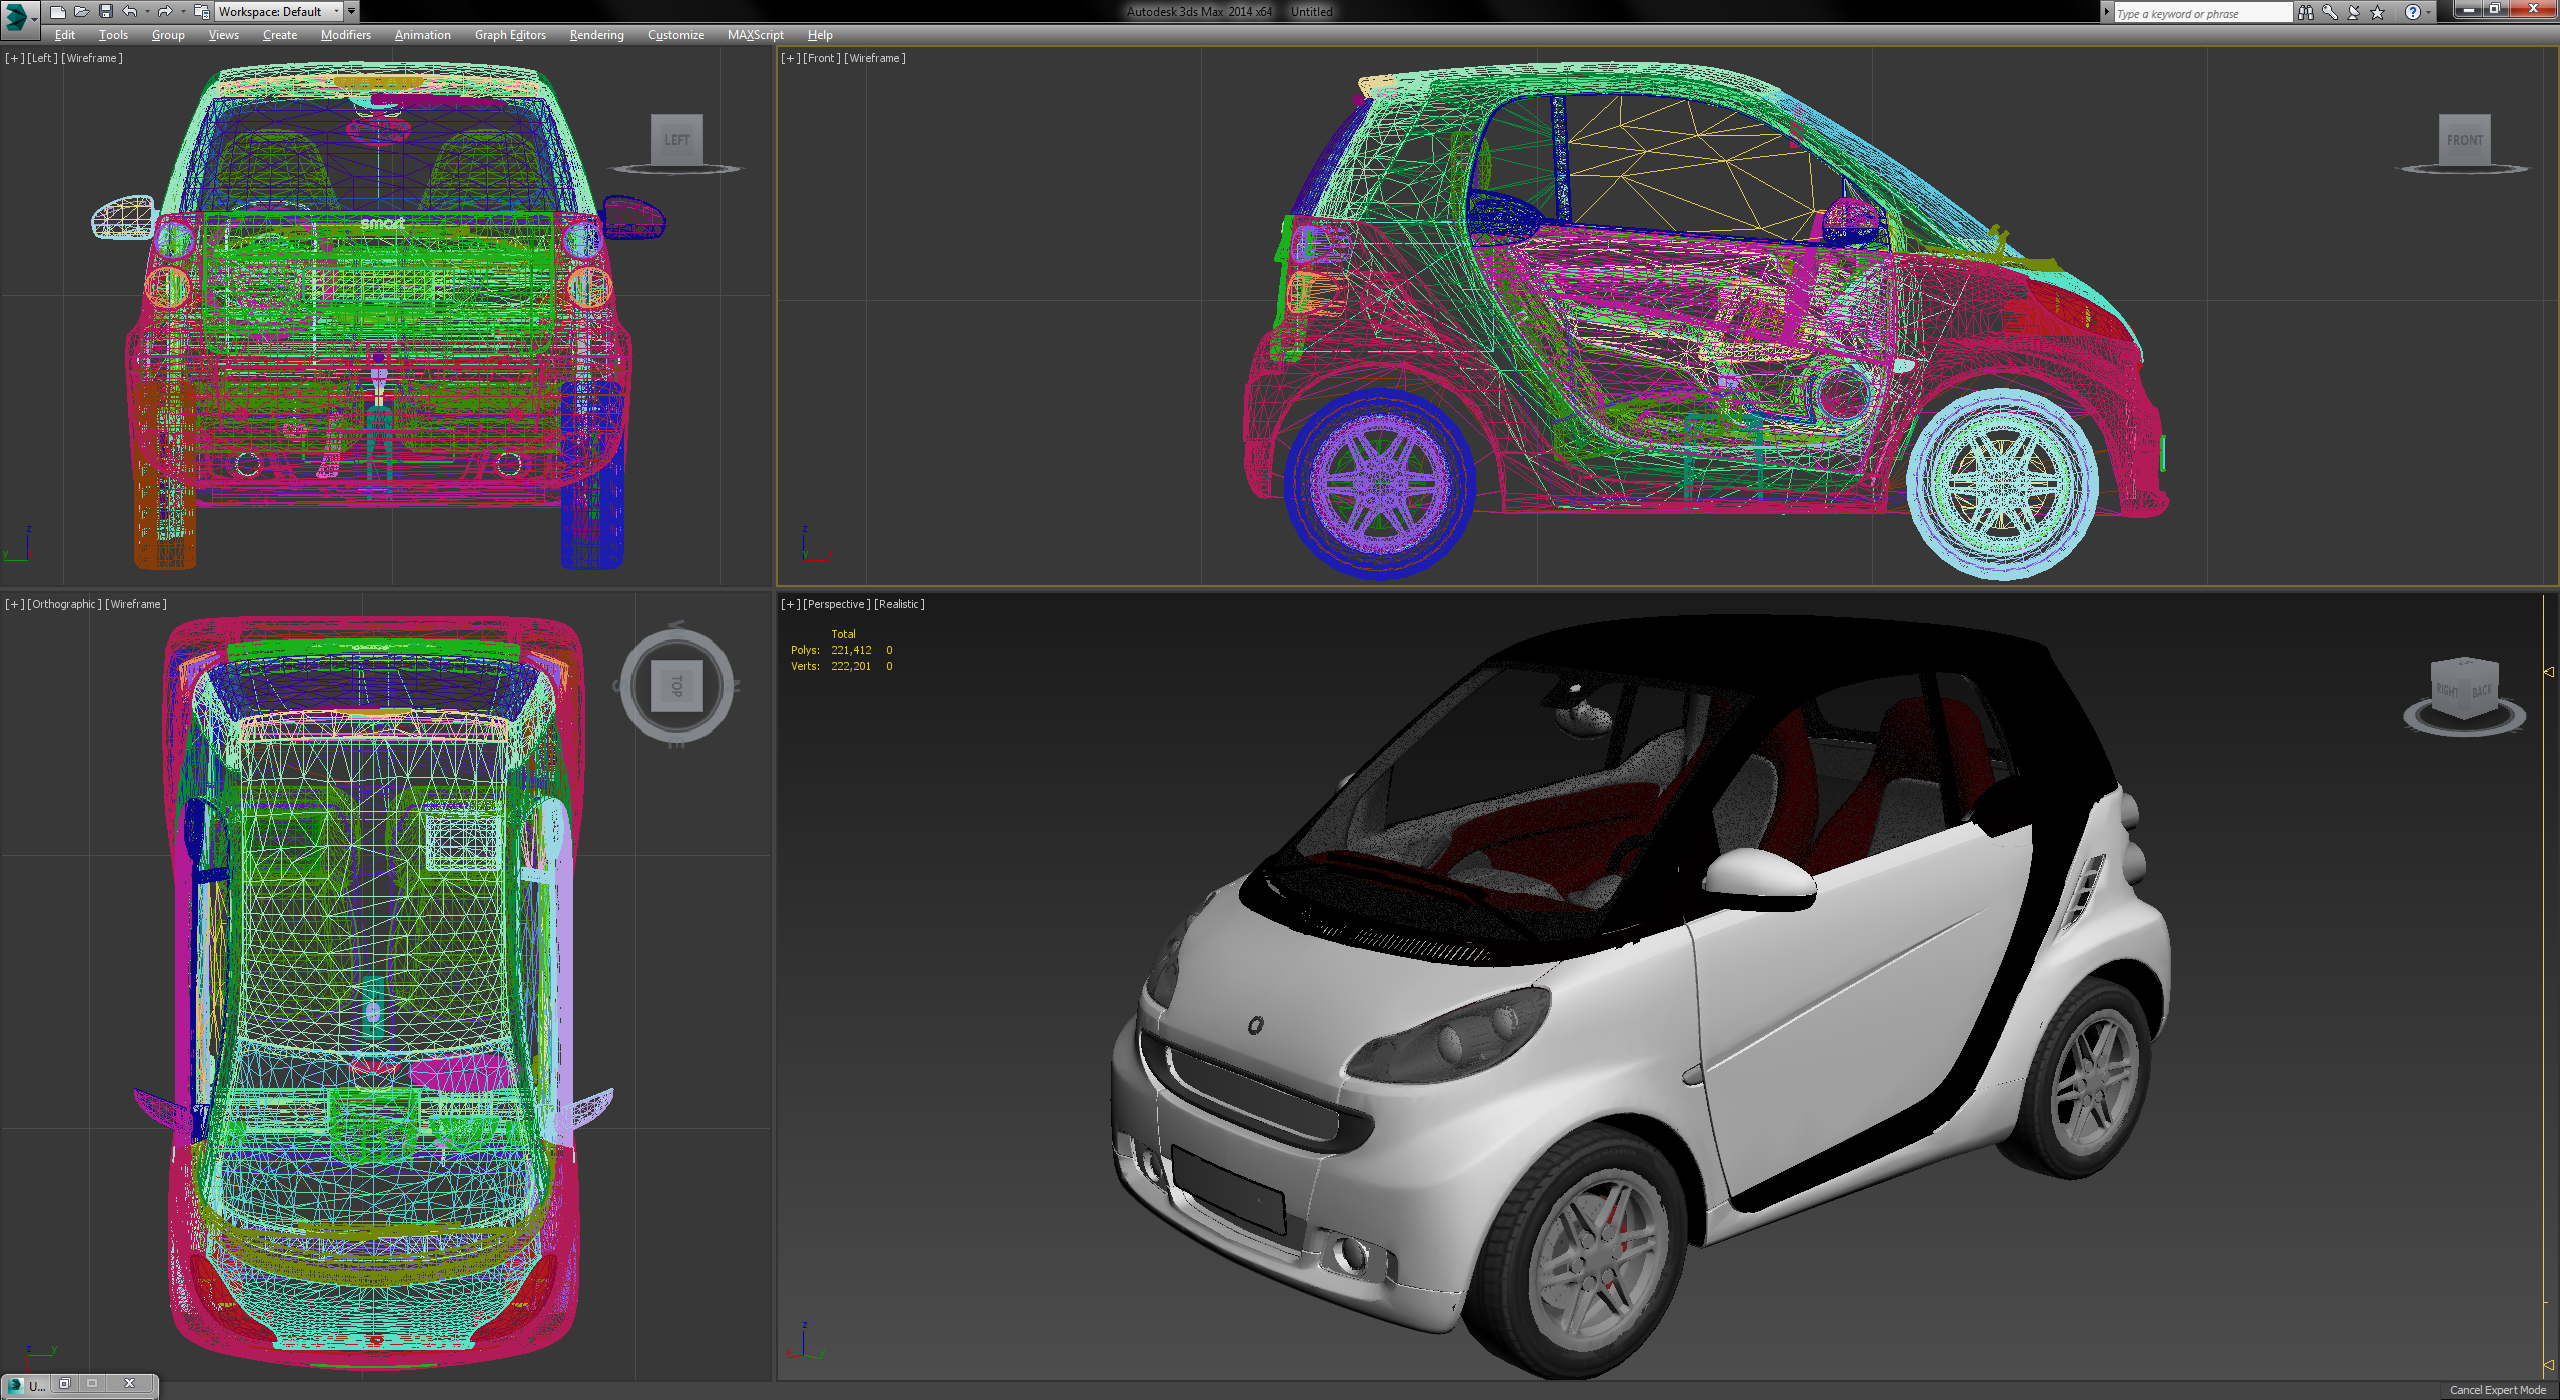The width and height of the screenshot is (2560, 1400).
Task: Click the FRONT face of the ViewCube
Action: (x=2466, y=140)
